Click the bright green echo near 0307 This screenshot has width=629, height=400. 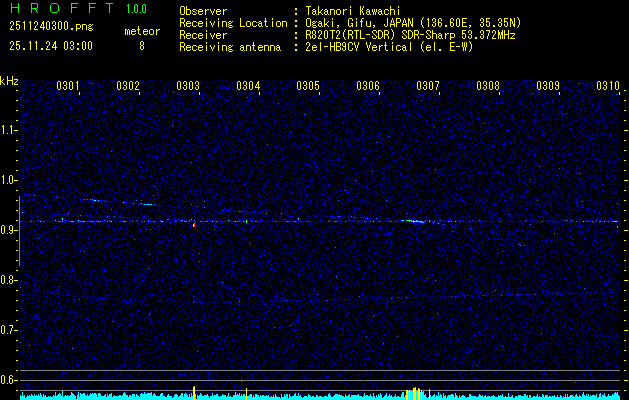tap(413, 221)
